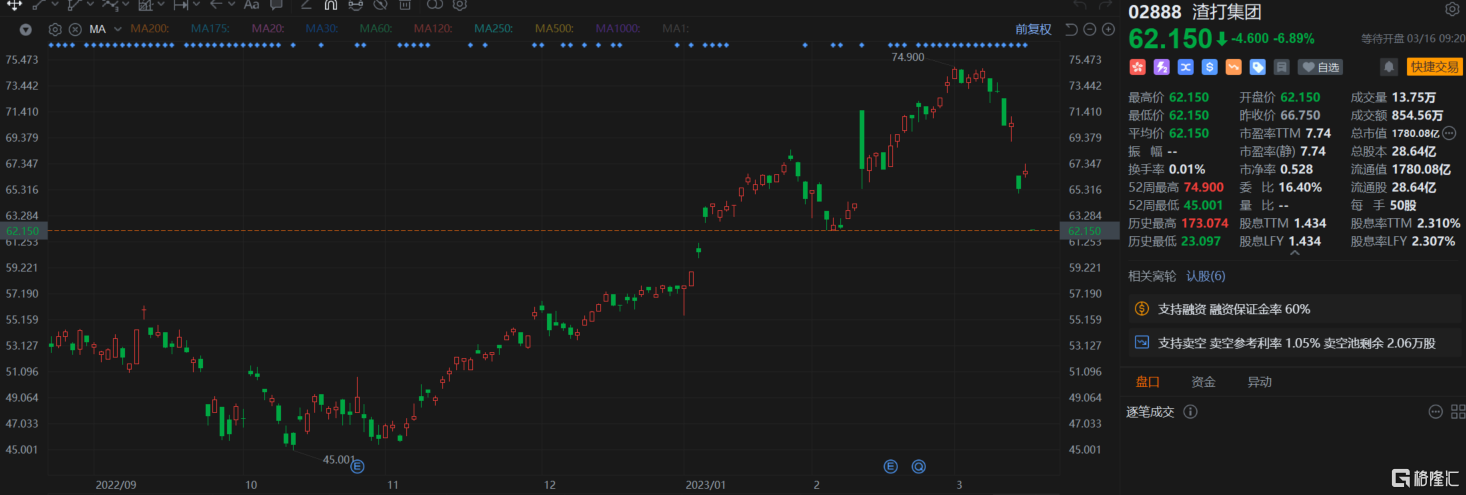Expand the wave pattern tool dropdown

(x=126, y=5)
